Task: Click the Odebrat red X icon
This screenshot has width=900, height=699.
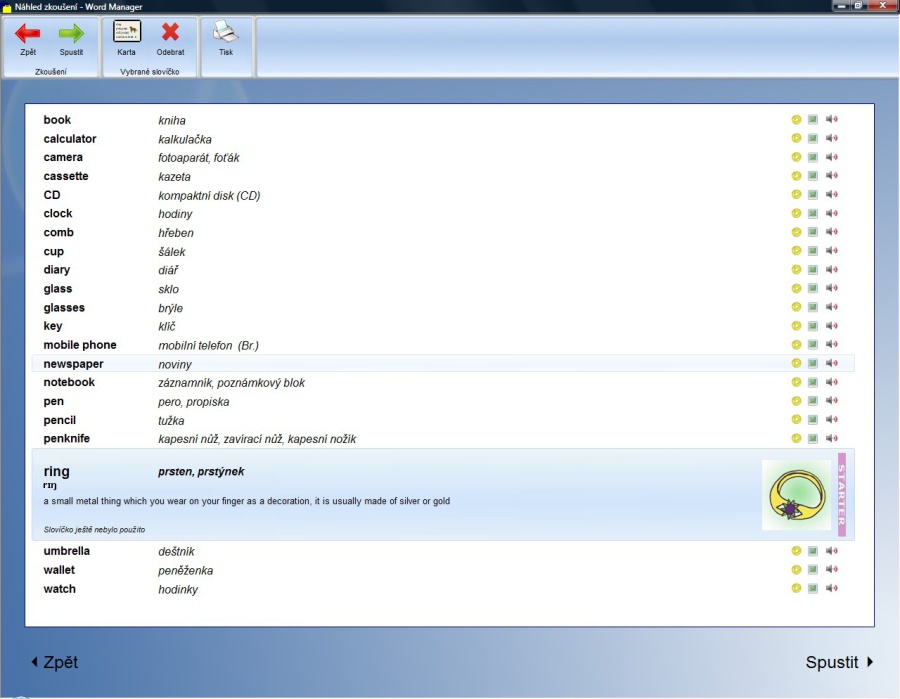Action: pos(170,32)
